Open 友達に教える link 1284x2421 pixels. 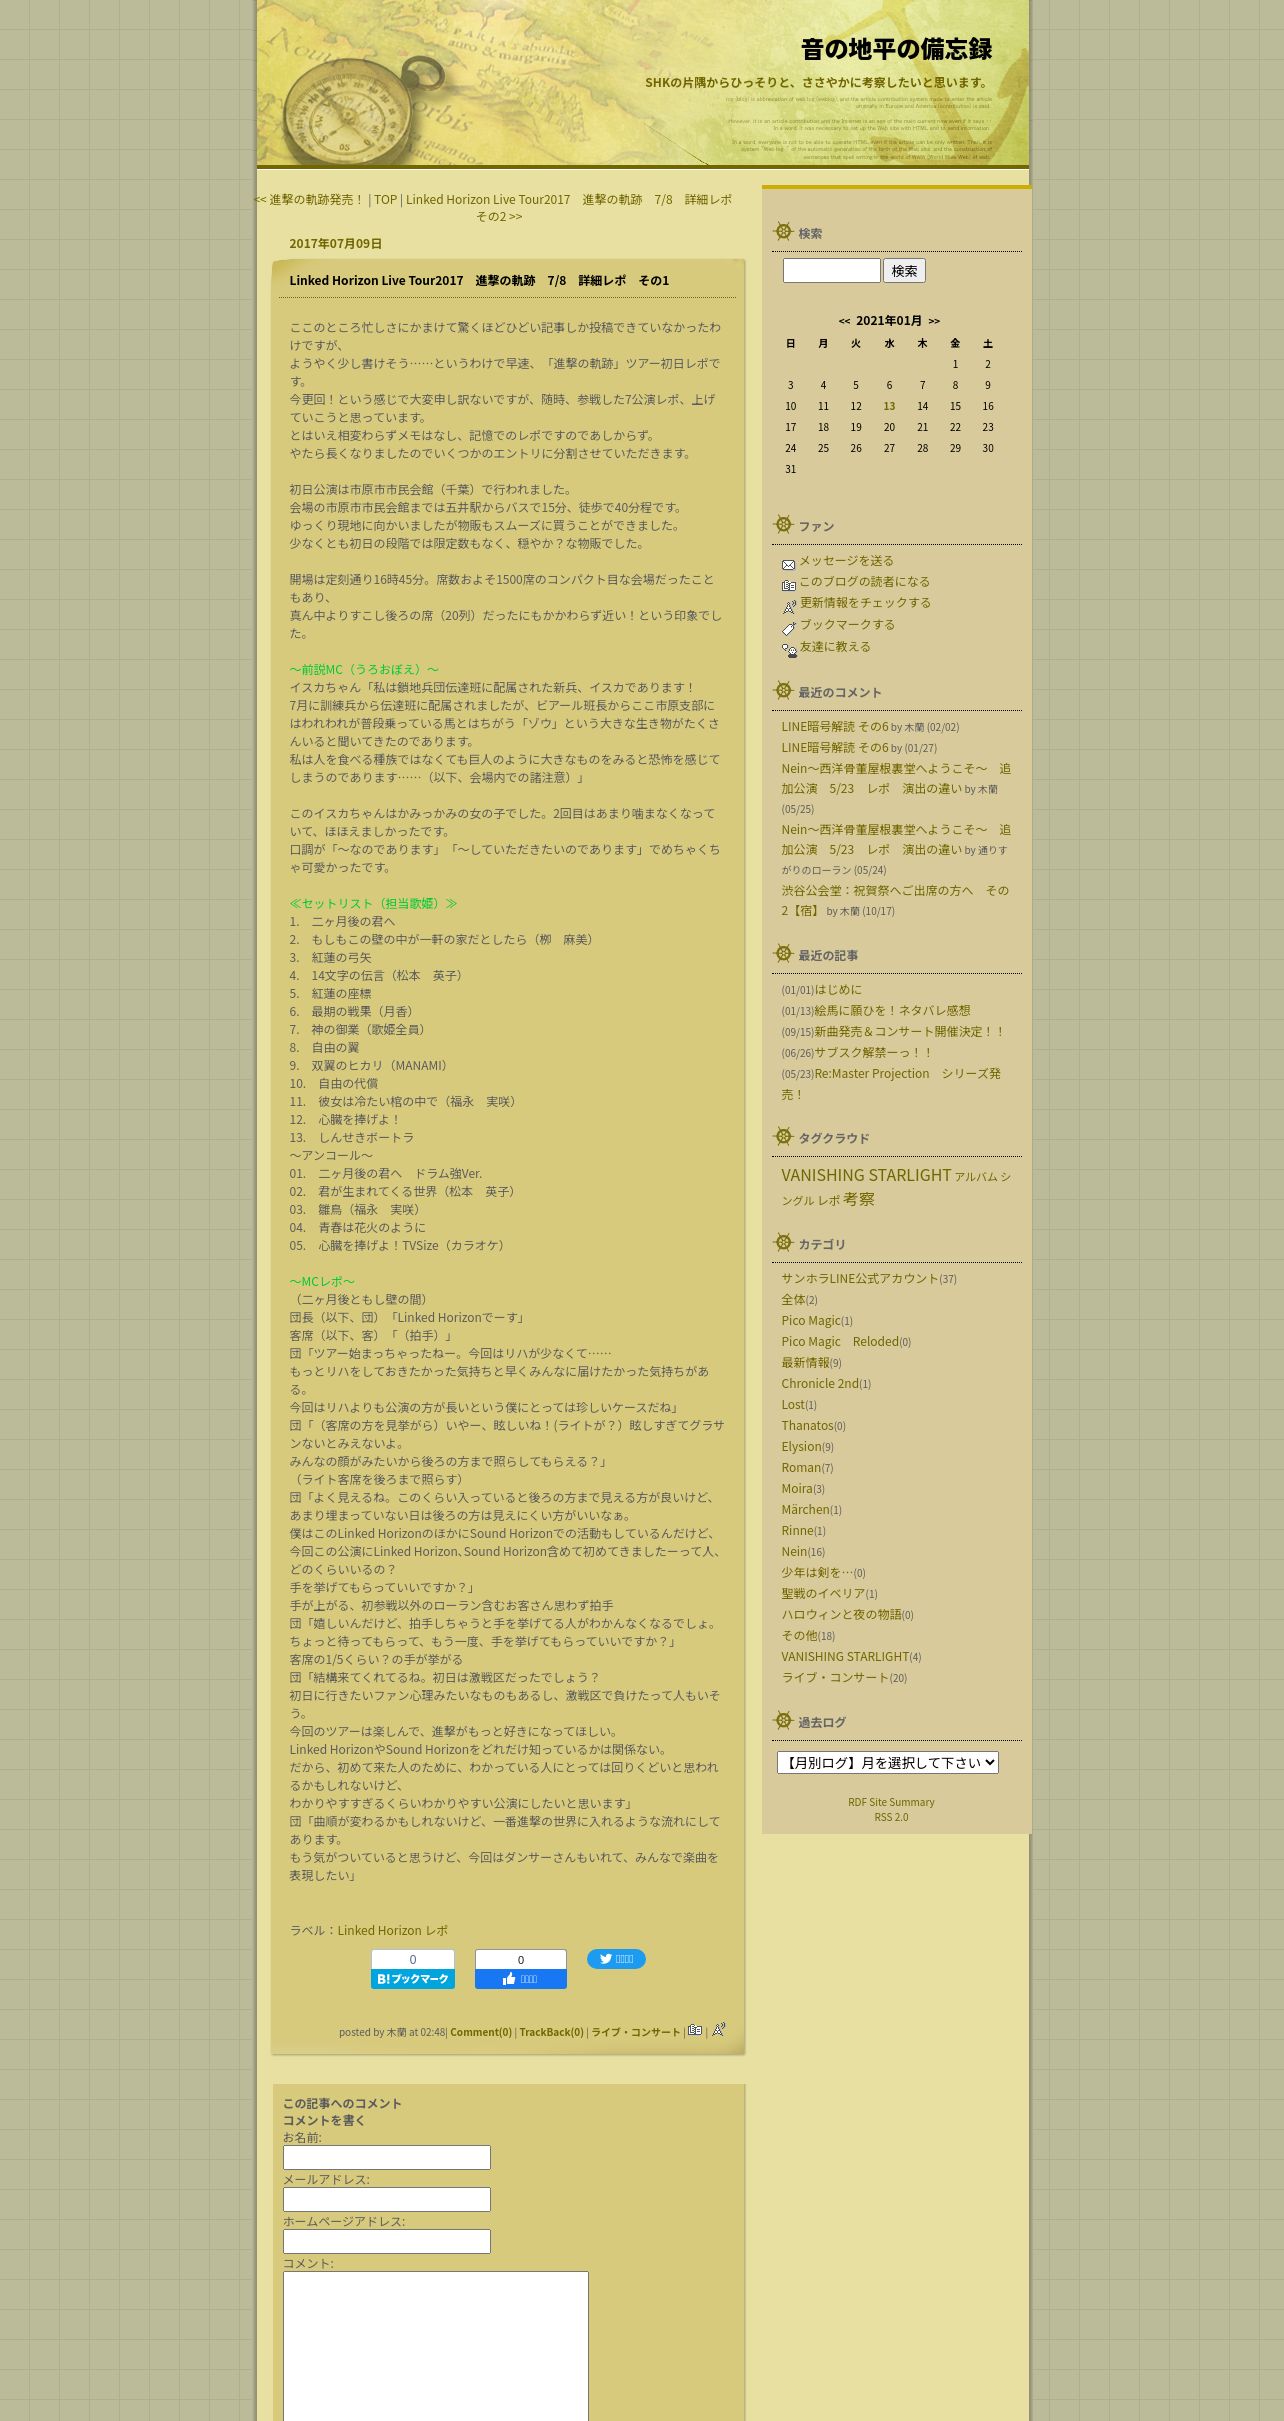point(835,647)
